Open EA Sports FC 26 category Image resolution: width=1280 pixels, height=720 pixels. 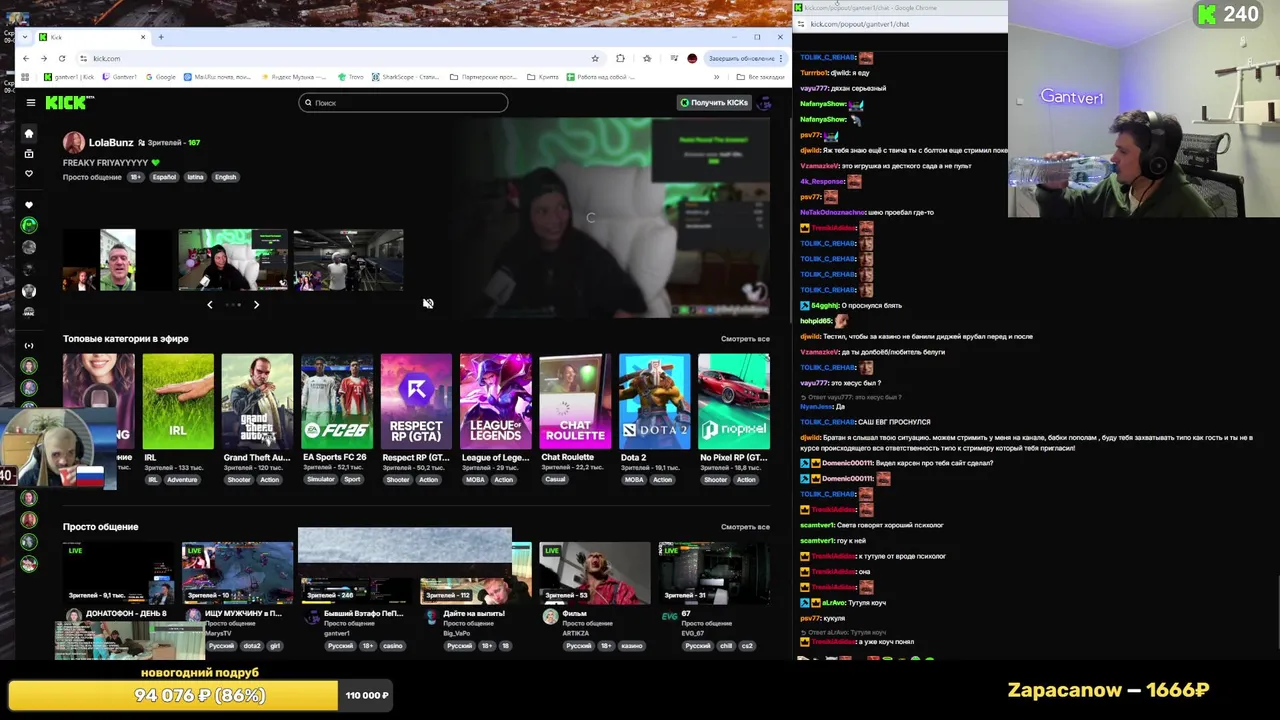pyautogui.click(x=337, y=401)
